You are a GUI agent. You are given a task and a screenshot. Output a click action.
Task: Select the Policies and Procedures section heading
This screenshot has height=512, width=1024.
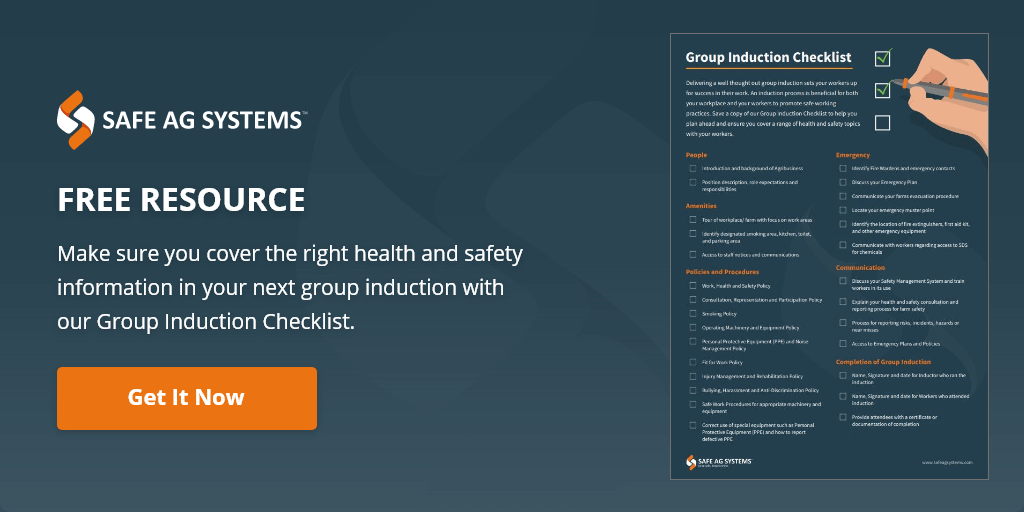[x=722, y=271]
